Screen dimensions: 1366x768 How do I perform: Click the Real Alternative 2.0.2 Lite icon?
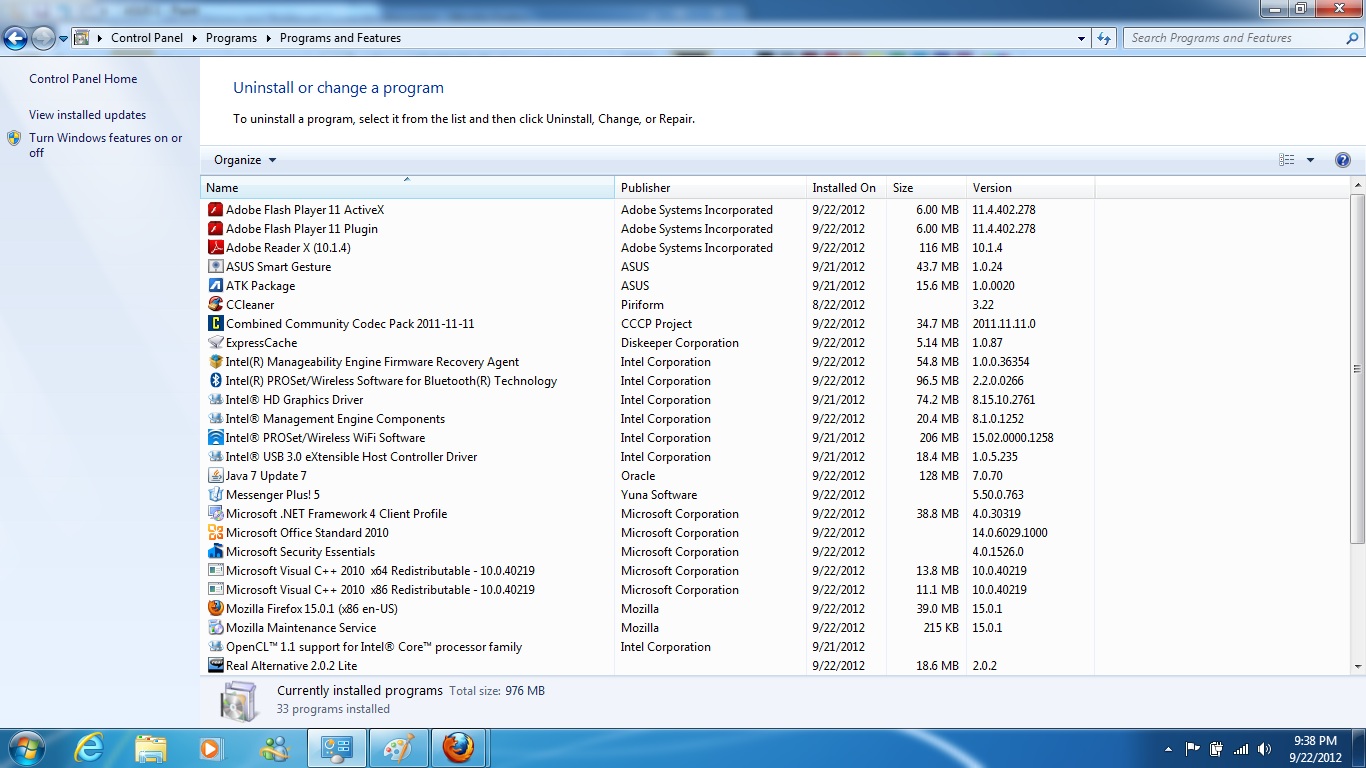point(215,666)
